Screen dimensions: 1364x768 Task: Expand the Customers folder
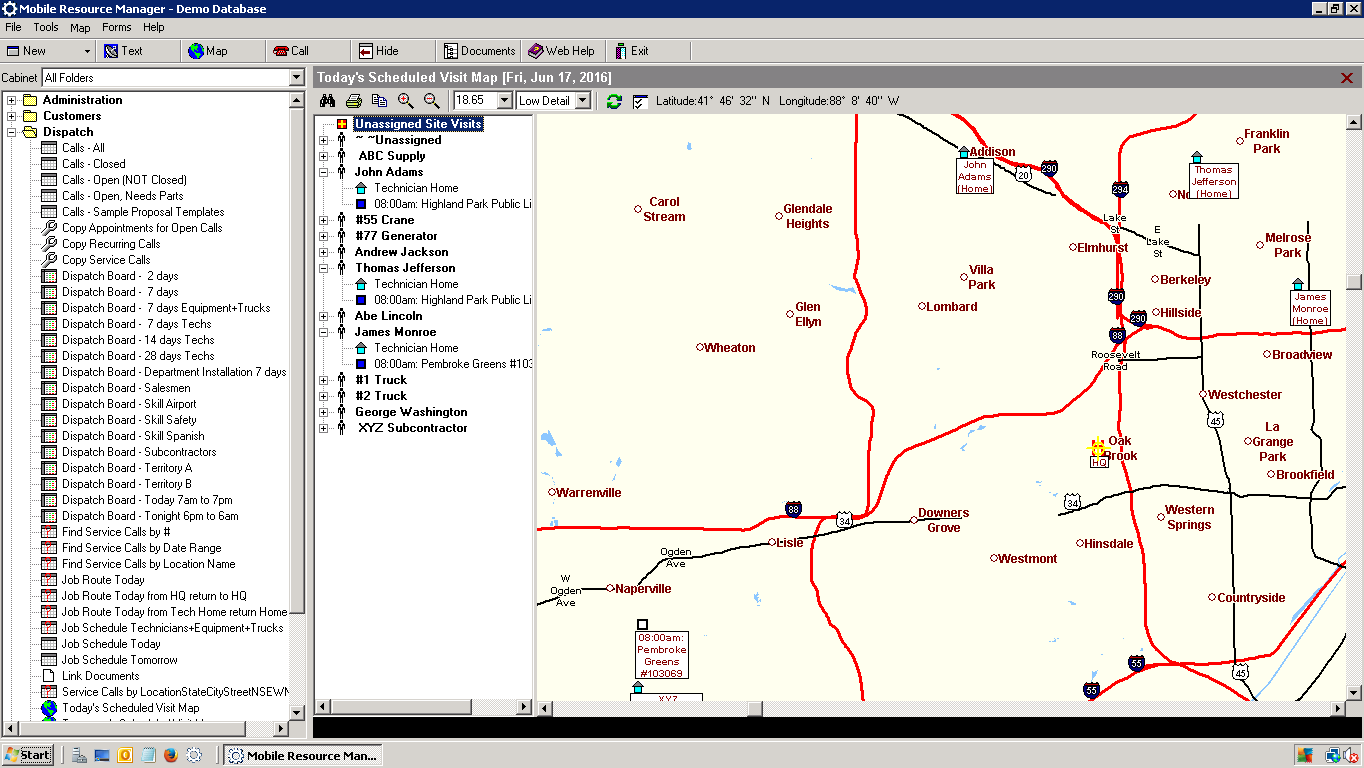[12, 116]
